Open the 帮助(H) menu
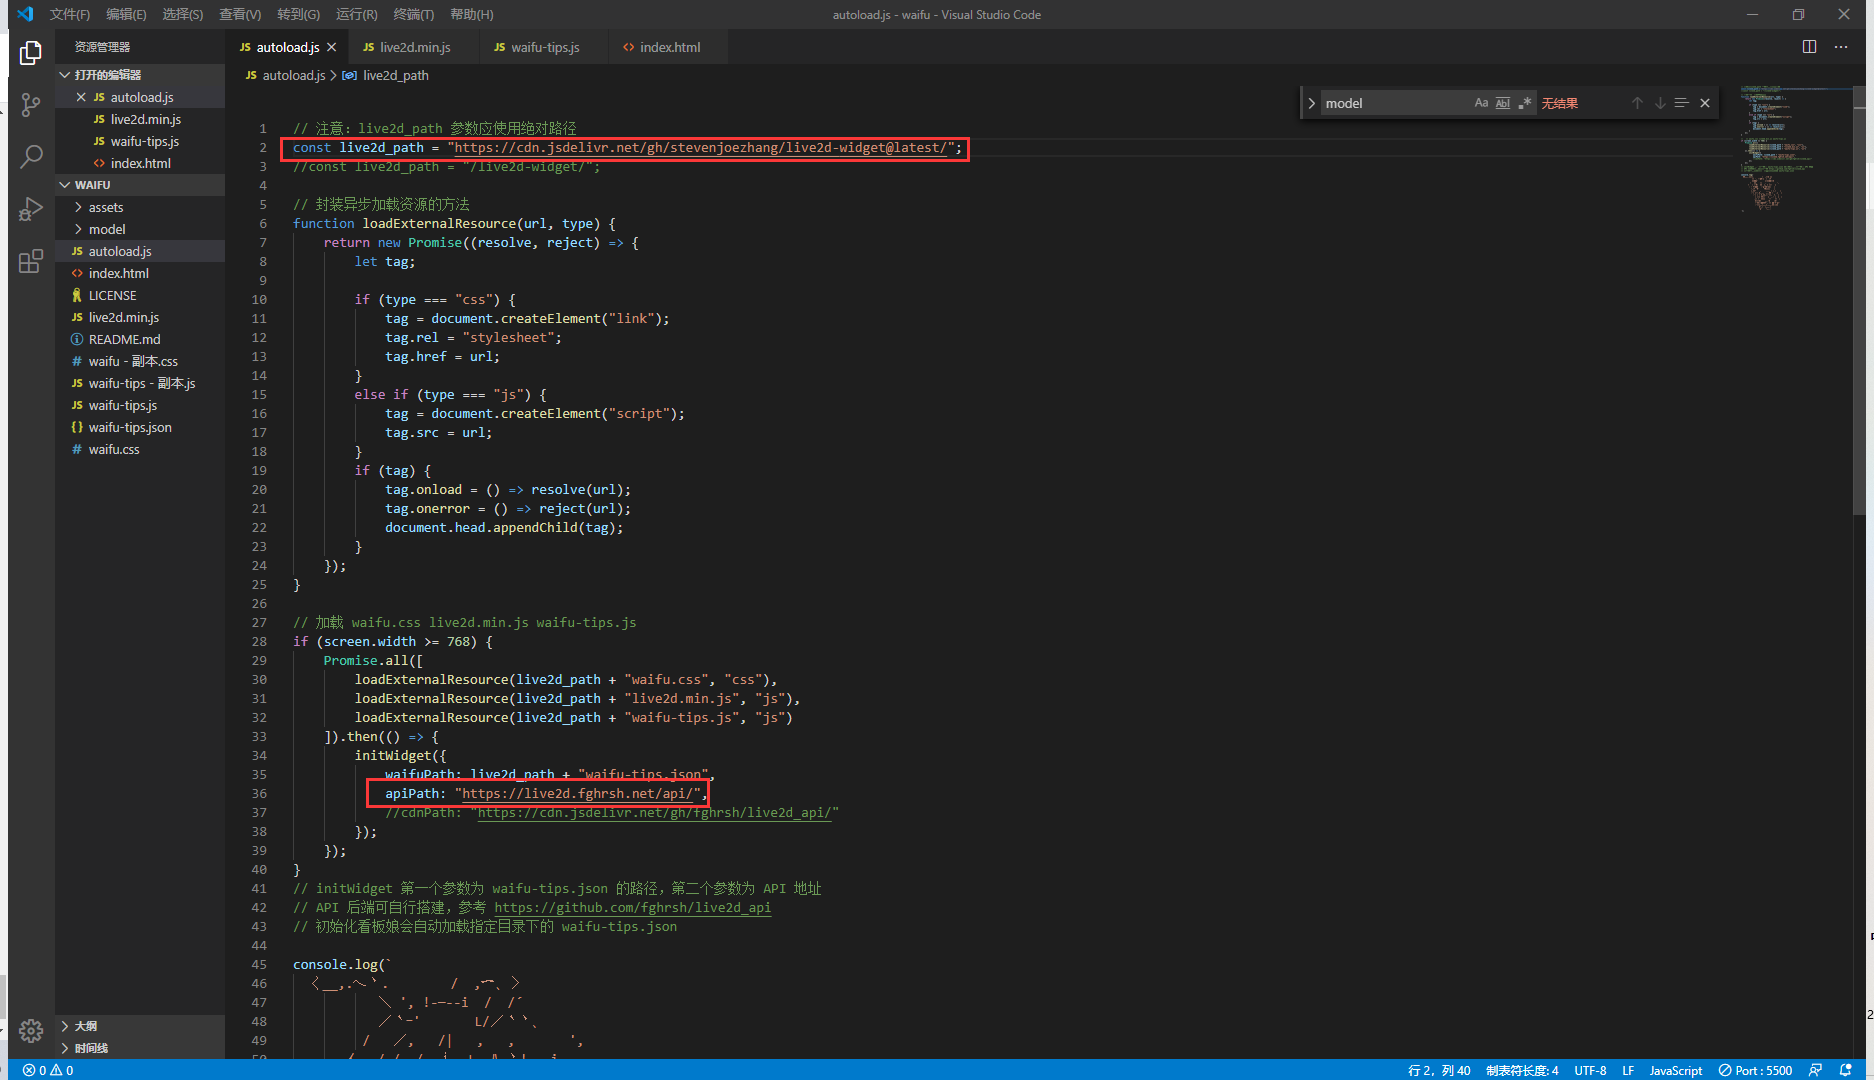The height and width of the screenshot is (1080, 1874). pos(472,14)
